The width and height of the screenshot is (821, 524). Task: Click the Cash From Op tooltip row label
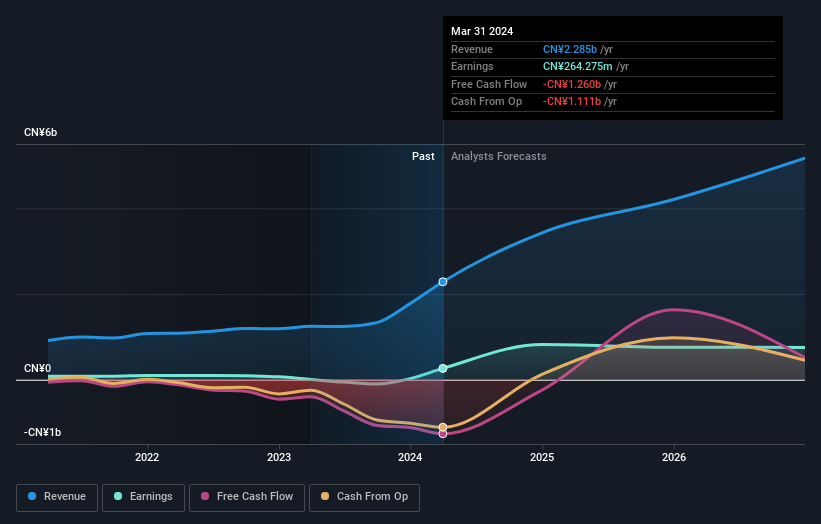tap(486, 102)
